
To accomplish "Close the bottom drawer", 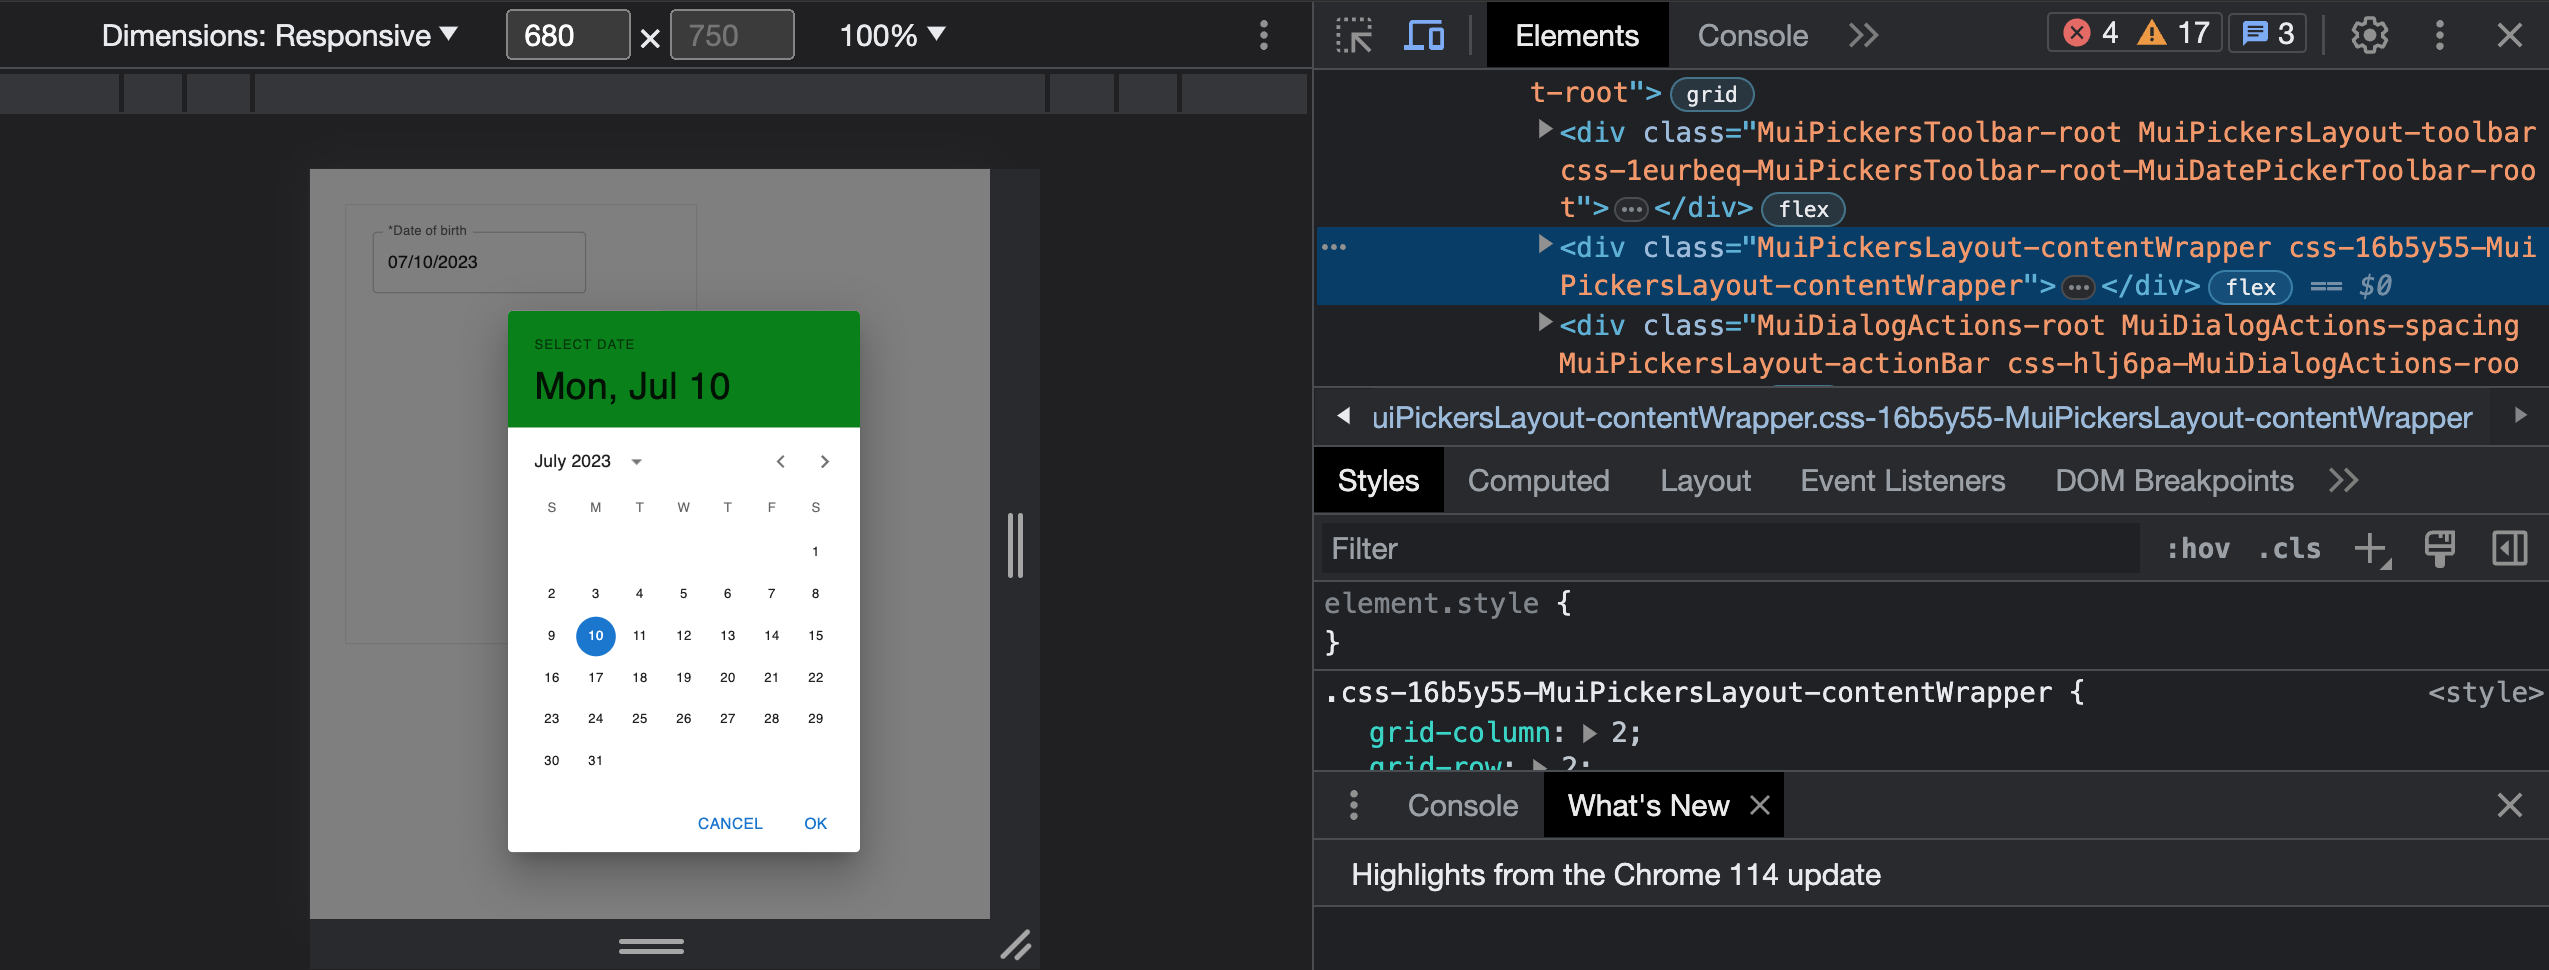I will tap(2509, 805).
